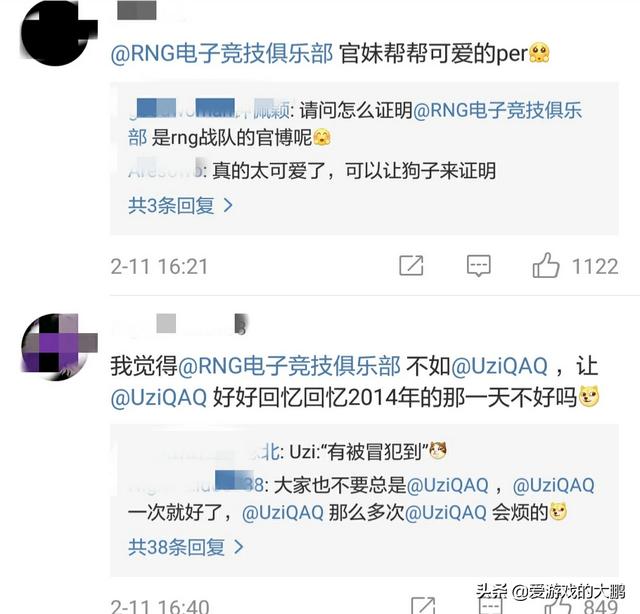Tap the doge emoji after 不好吗
The image size is (640, 614).
pos(588,396)
